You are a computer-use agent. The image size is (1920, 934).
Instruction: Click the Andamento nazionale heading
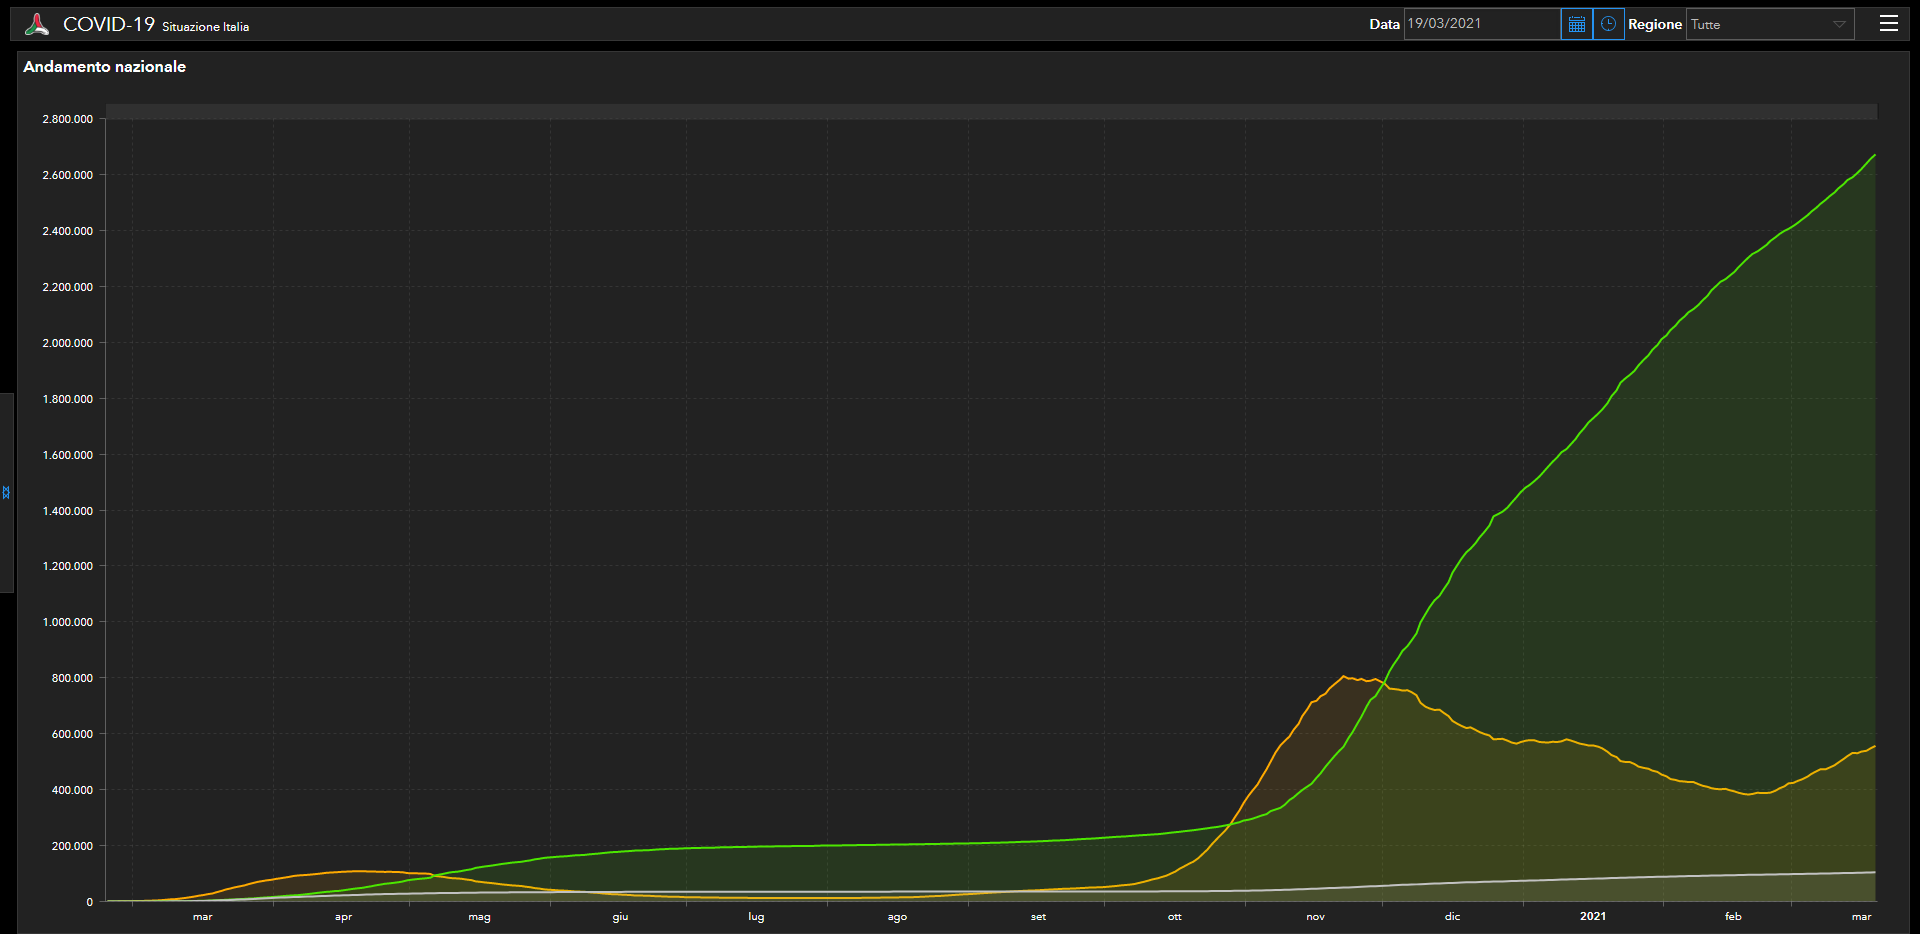point(105,66)
